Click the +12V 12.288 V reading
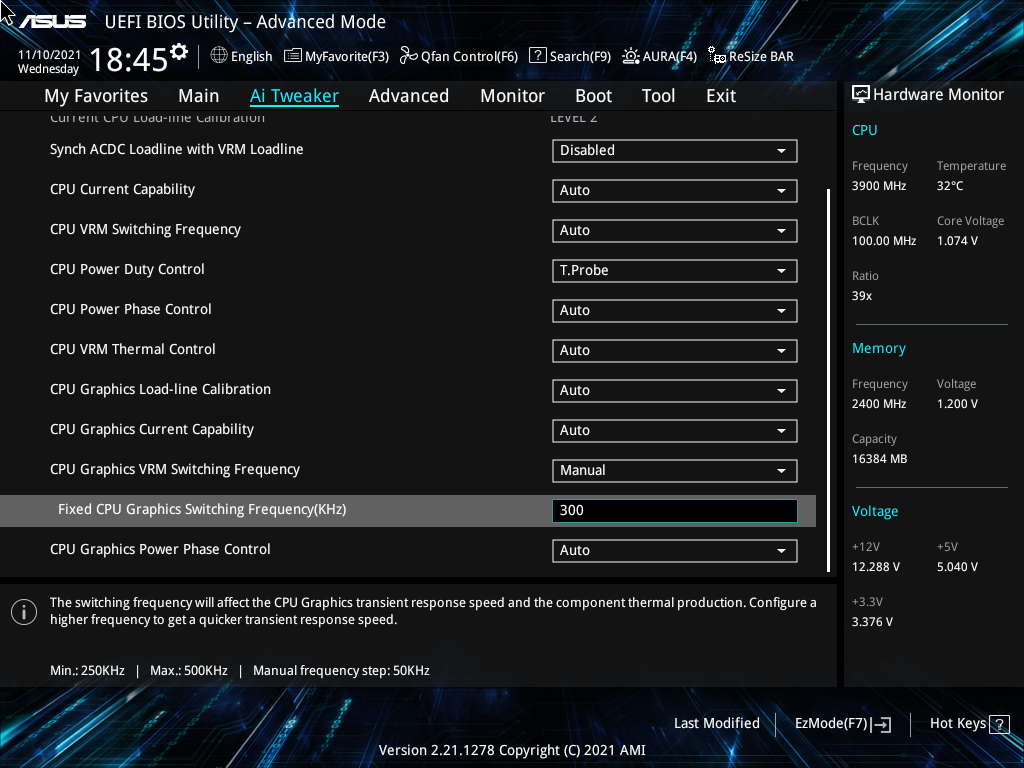 (875, 567)
